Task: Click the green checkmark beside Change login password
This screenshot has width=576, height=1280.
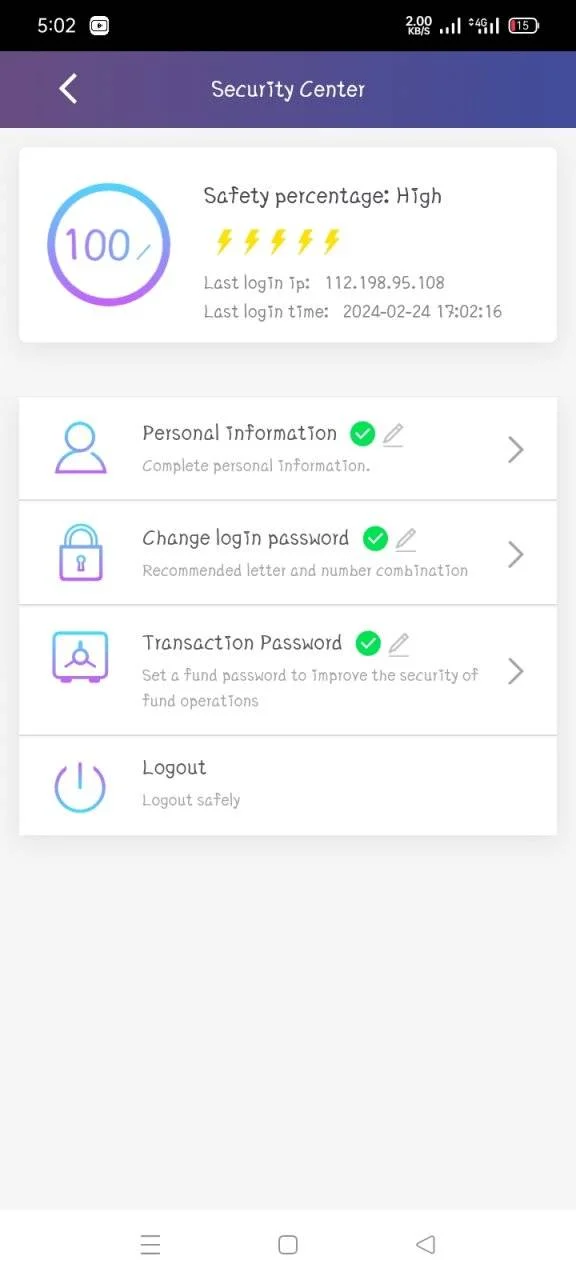Action: [x=374, y=539]
